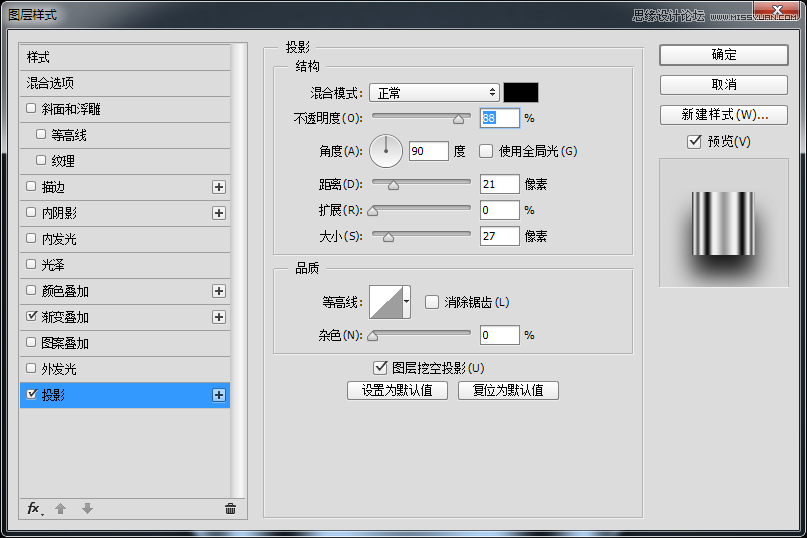Add another 渐变叠加 effect with plus icon
807x538 pixels.
coord(219,317)
